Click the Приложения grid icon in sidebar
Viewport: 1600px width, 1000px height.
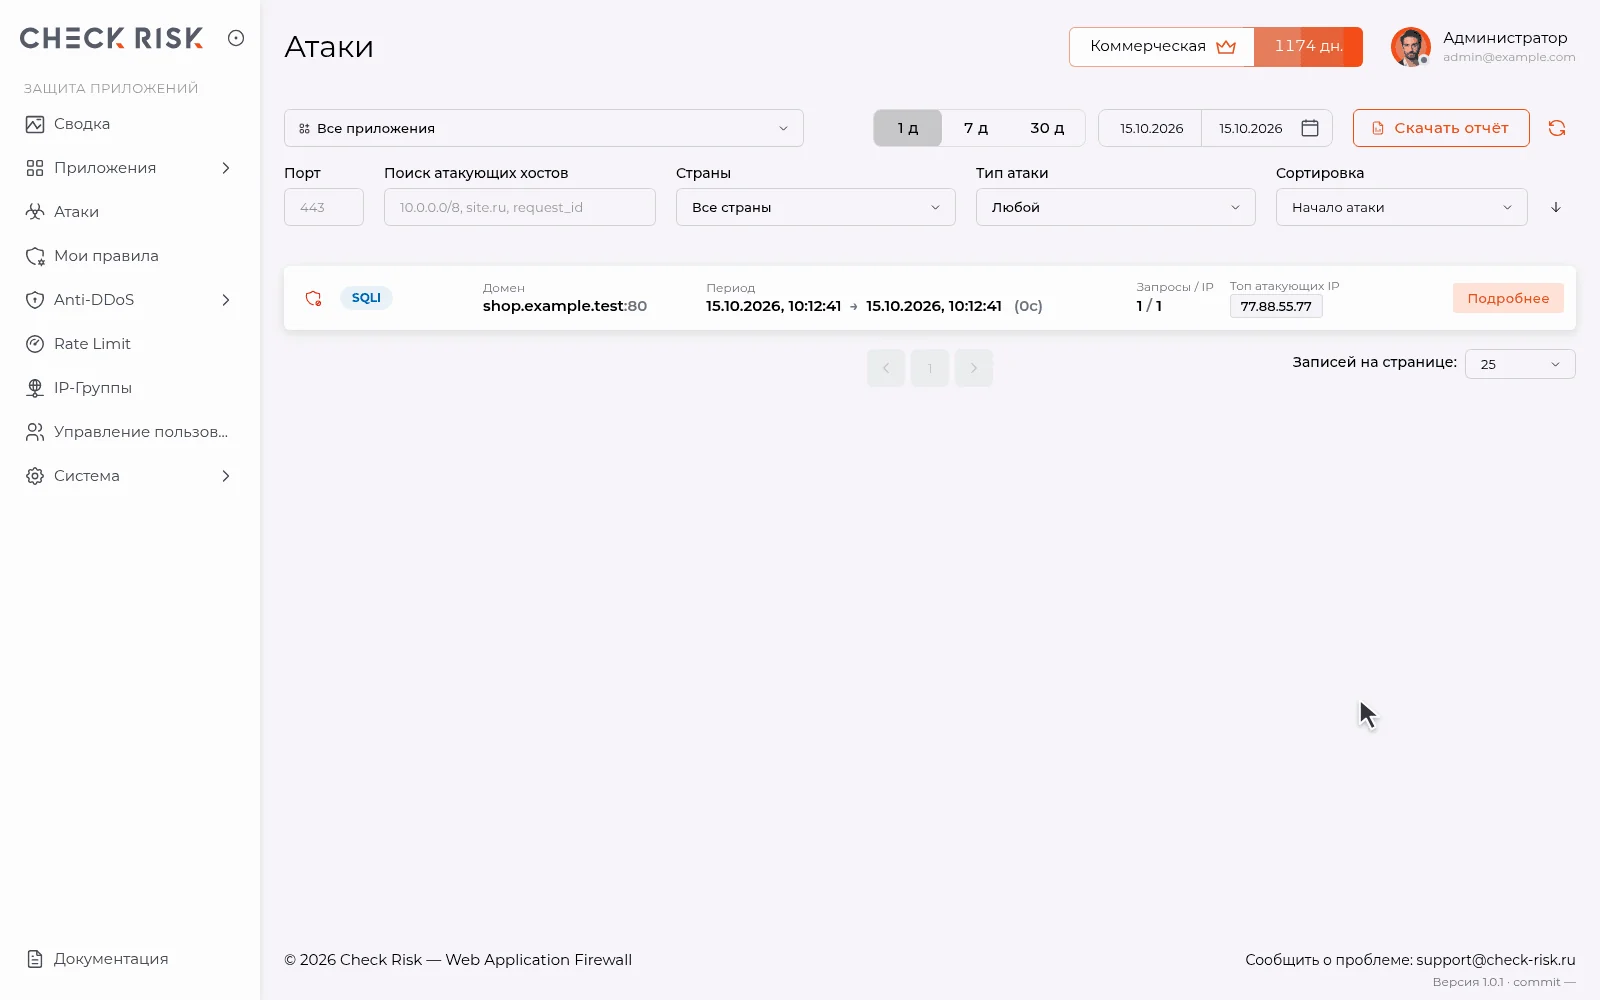(35, 168)
